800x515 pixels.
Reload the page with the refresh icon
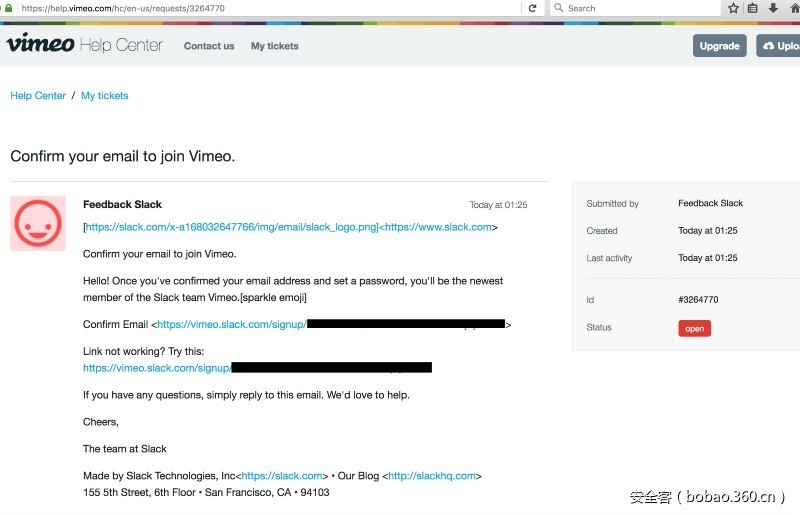(x=533, y=8)
